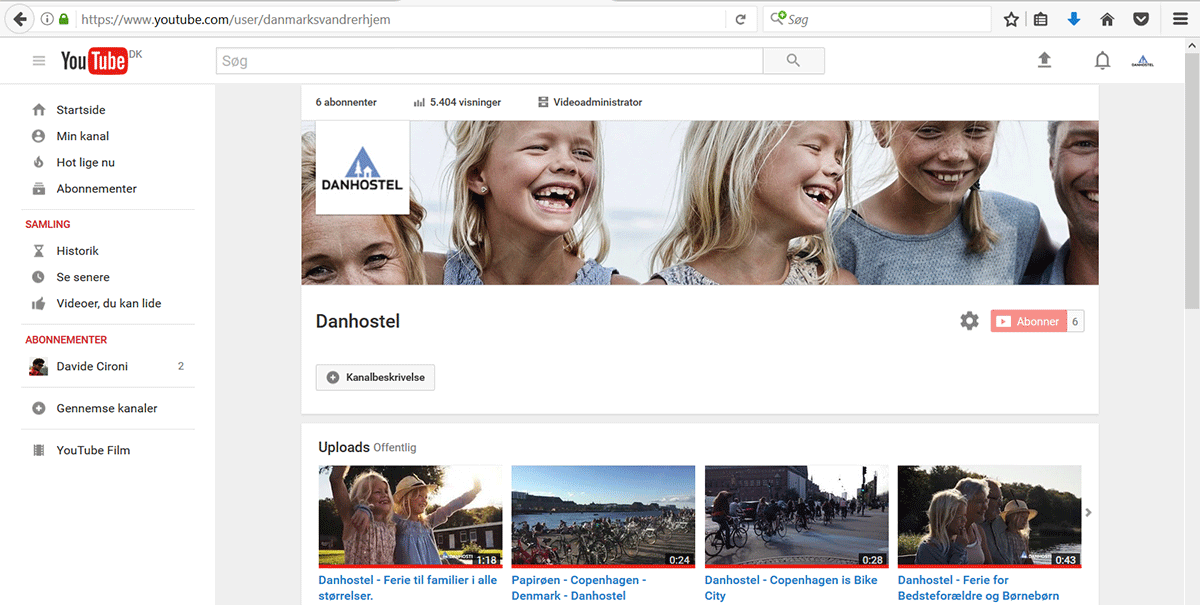Click the Danhostel channel logo image

[x=362, y=167]
